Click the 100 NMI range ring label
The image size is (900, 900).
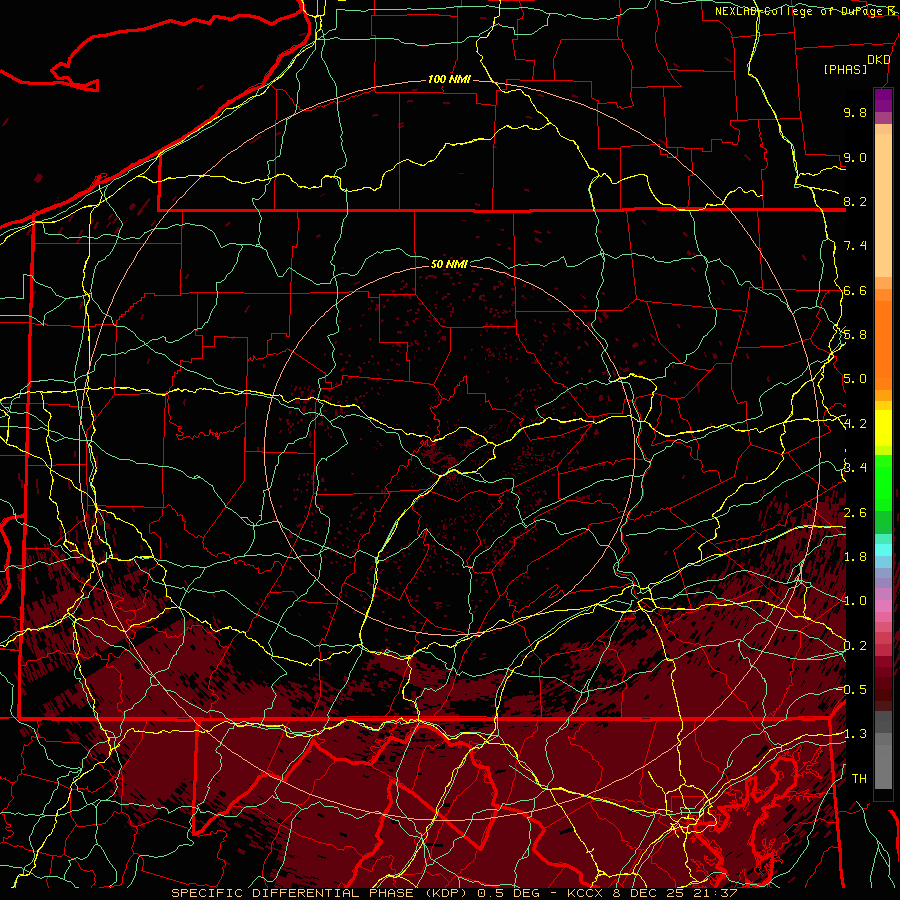pos(449,79)
